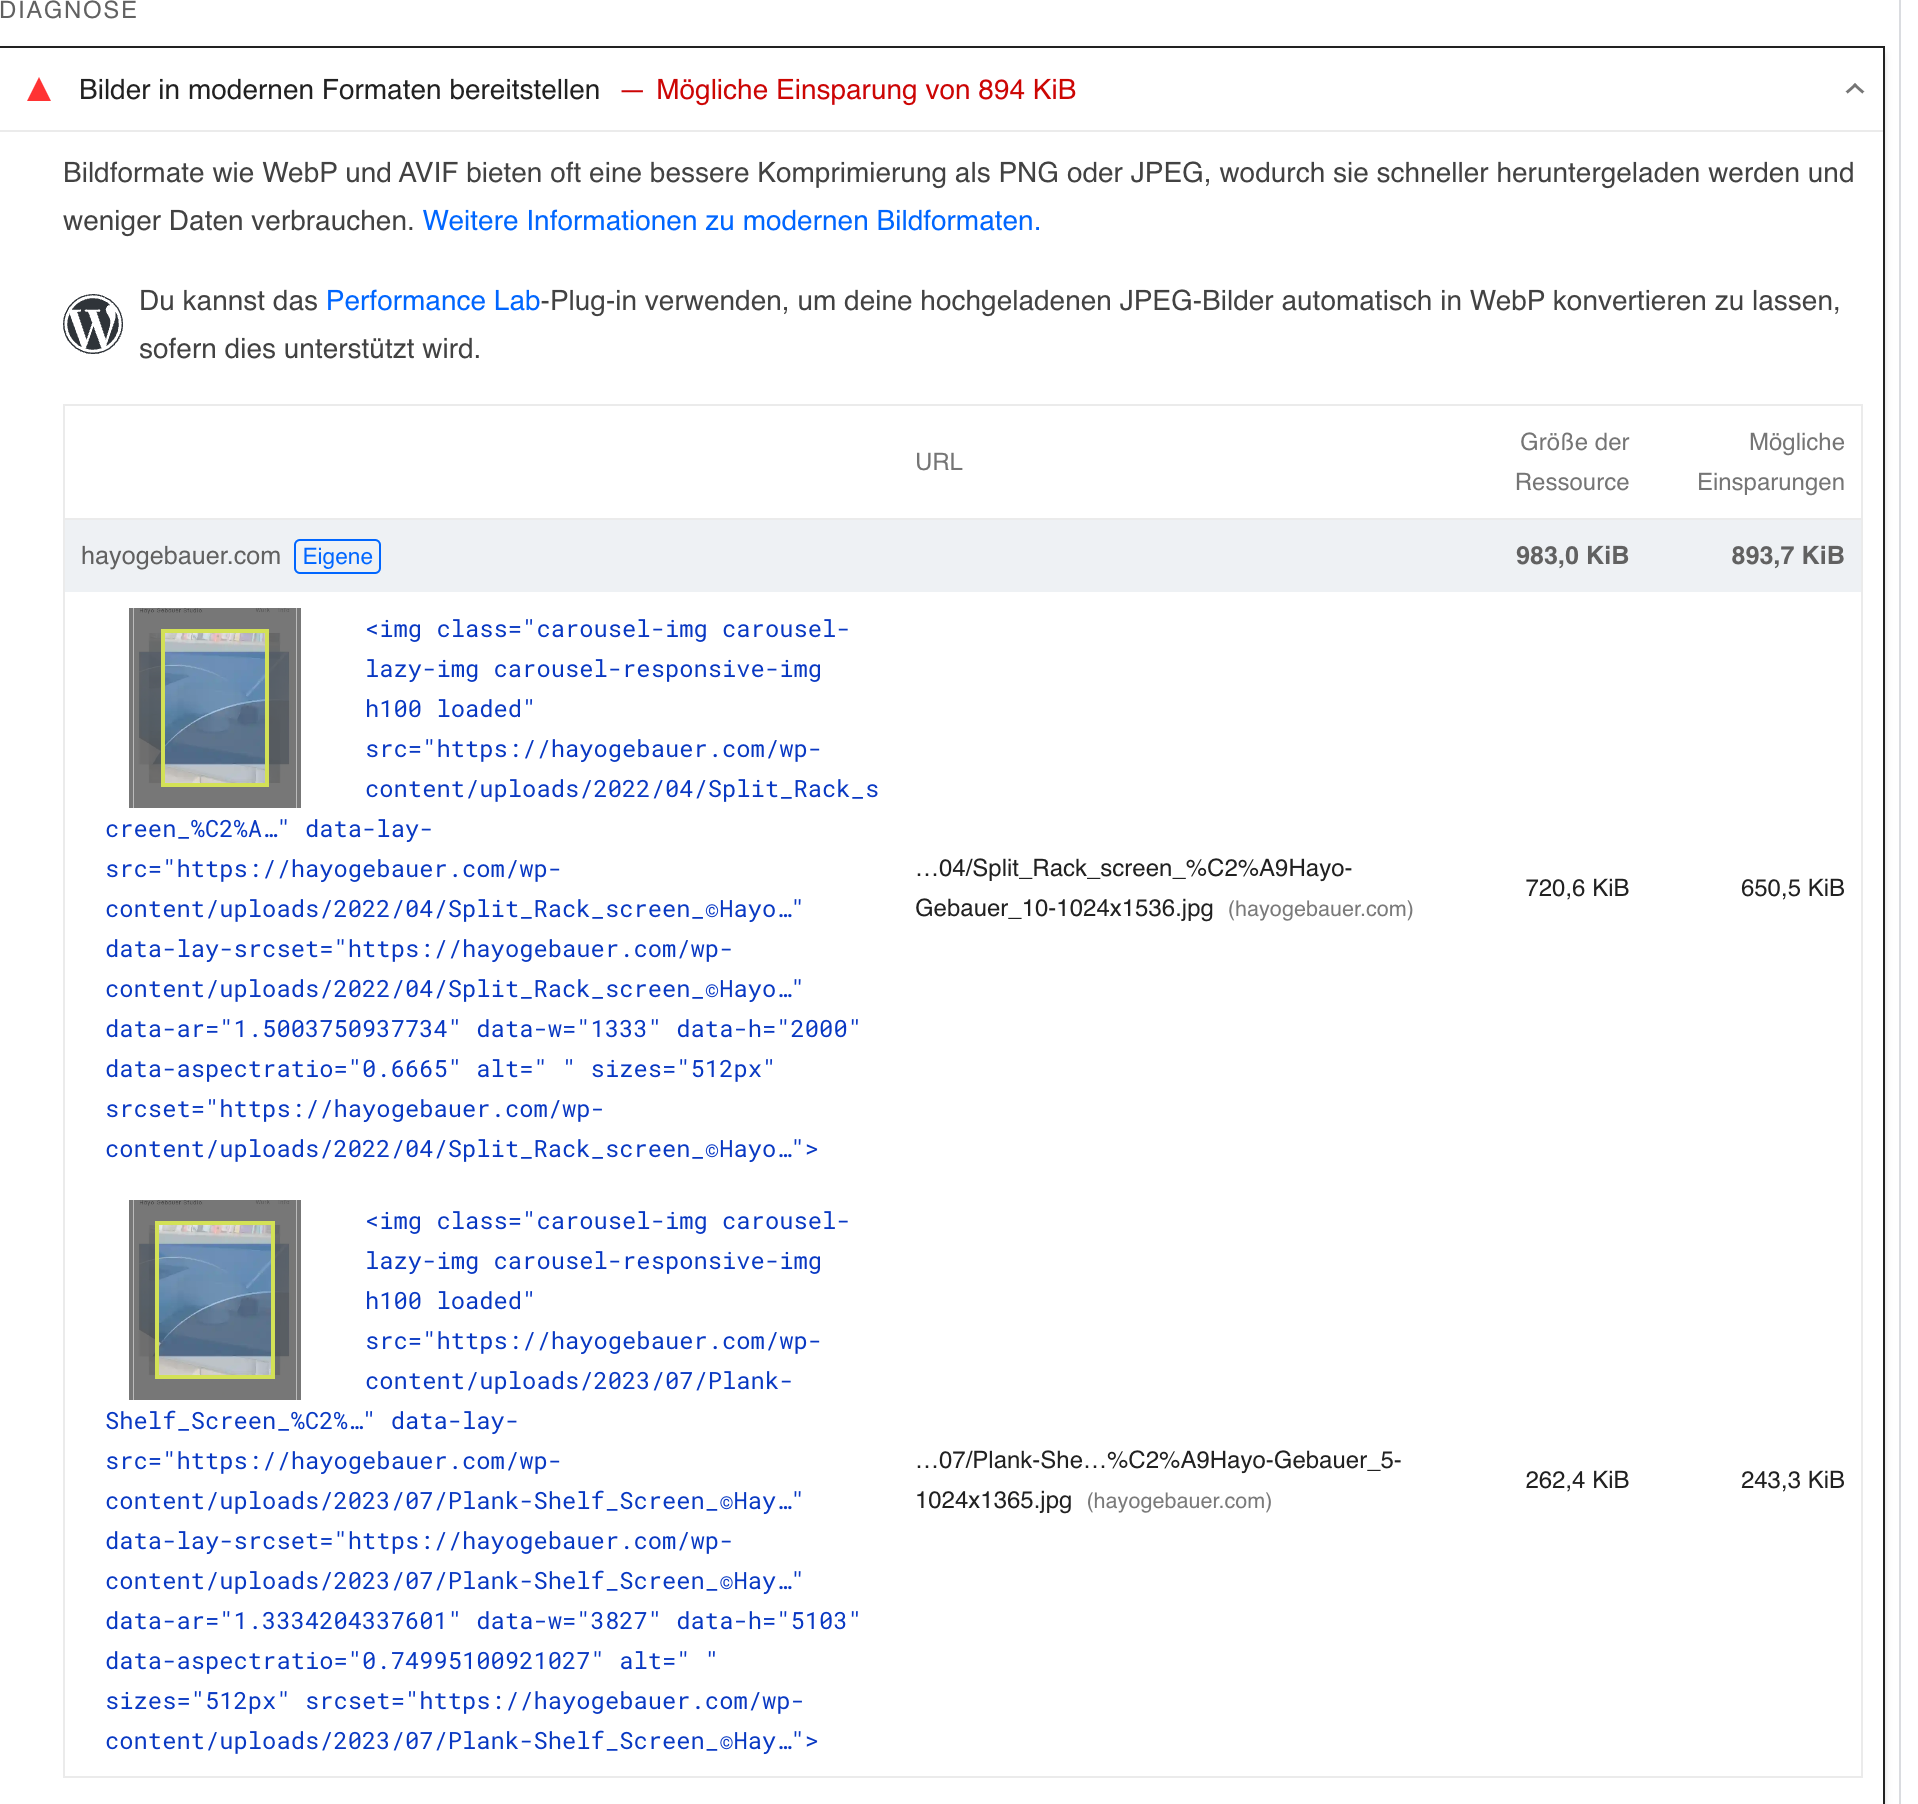Screen dimensions: 1918x1804
Task: Click the heading "Bilder in modernen Formaten bereitstellen"
Action: [339, 89]
